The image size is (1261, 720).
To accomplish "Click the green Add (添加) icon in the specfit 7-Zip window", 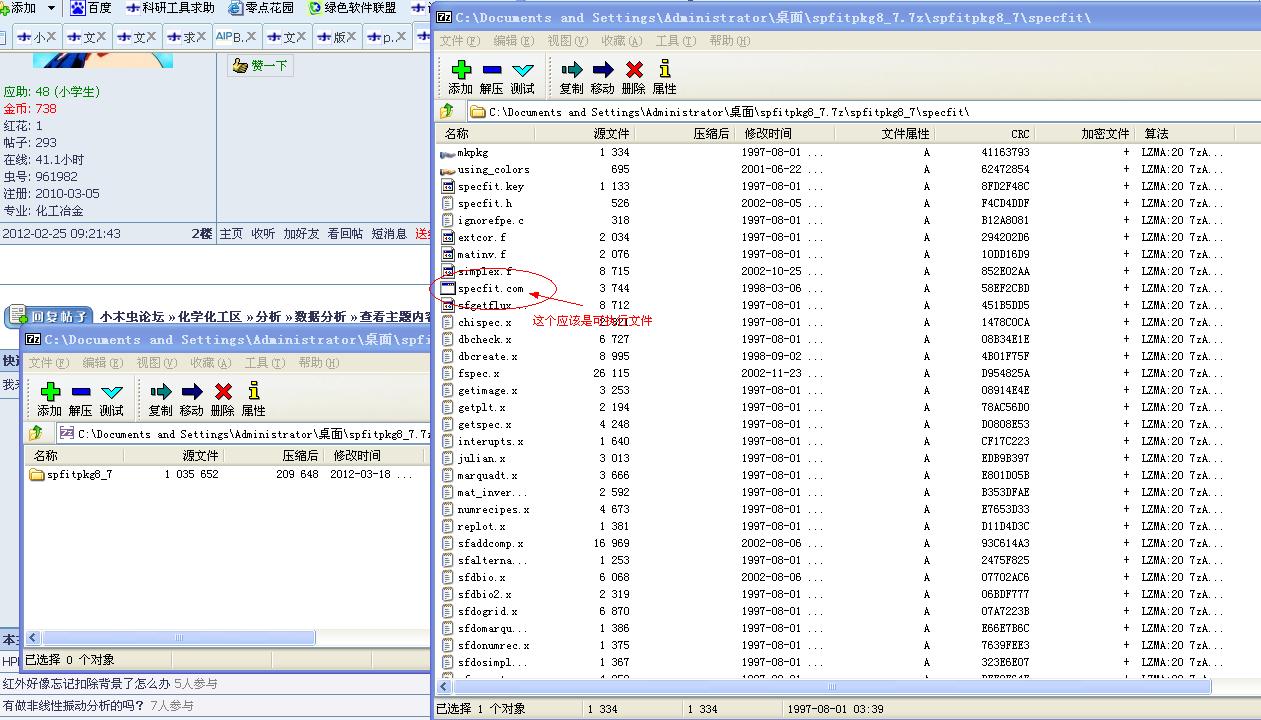I will [x=461, y=69].
